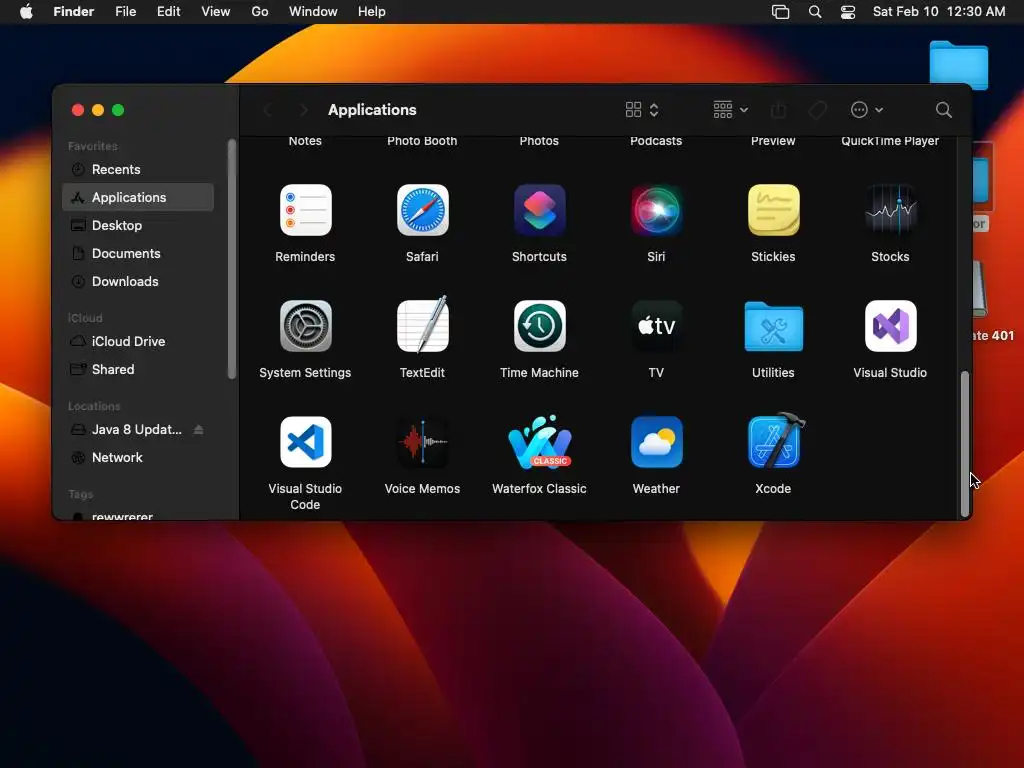Click the back navigation arrow
Screen dimensions: 1024x768
(x=267, y=110)
